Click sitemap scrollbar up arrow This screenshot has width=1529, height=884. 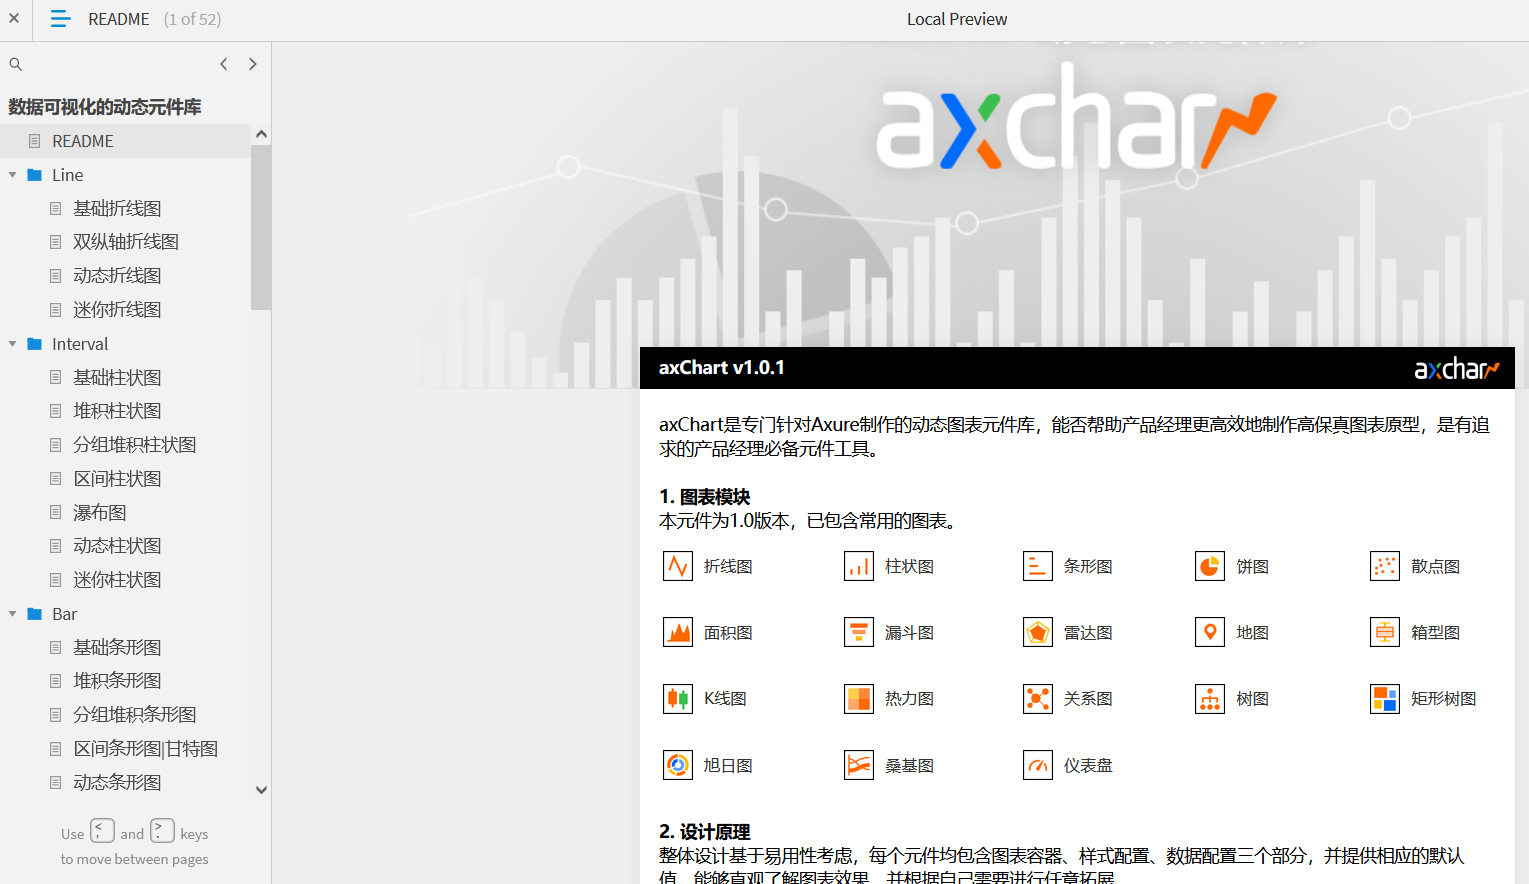pyautogui.click(x=261, y=134)
